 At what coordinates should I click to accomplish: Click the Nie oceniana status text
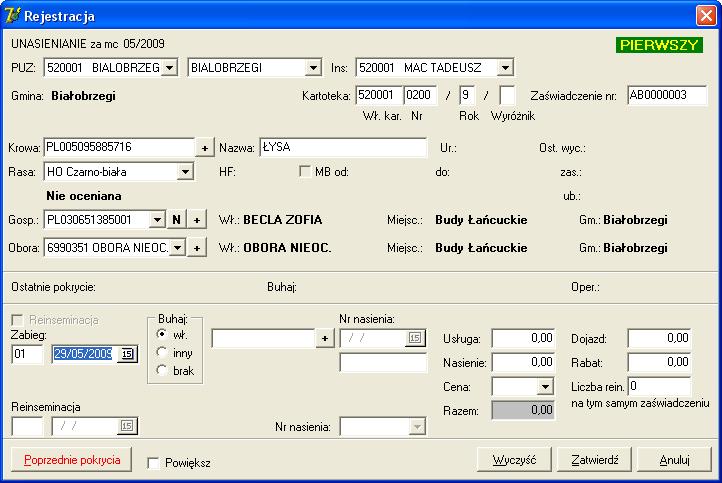pyautogui.click(x=84, y=196)
